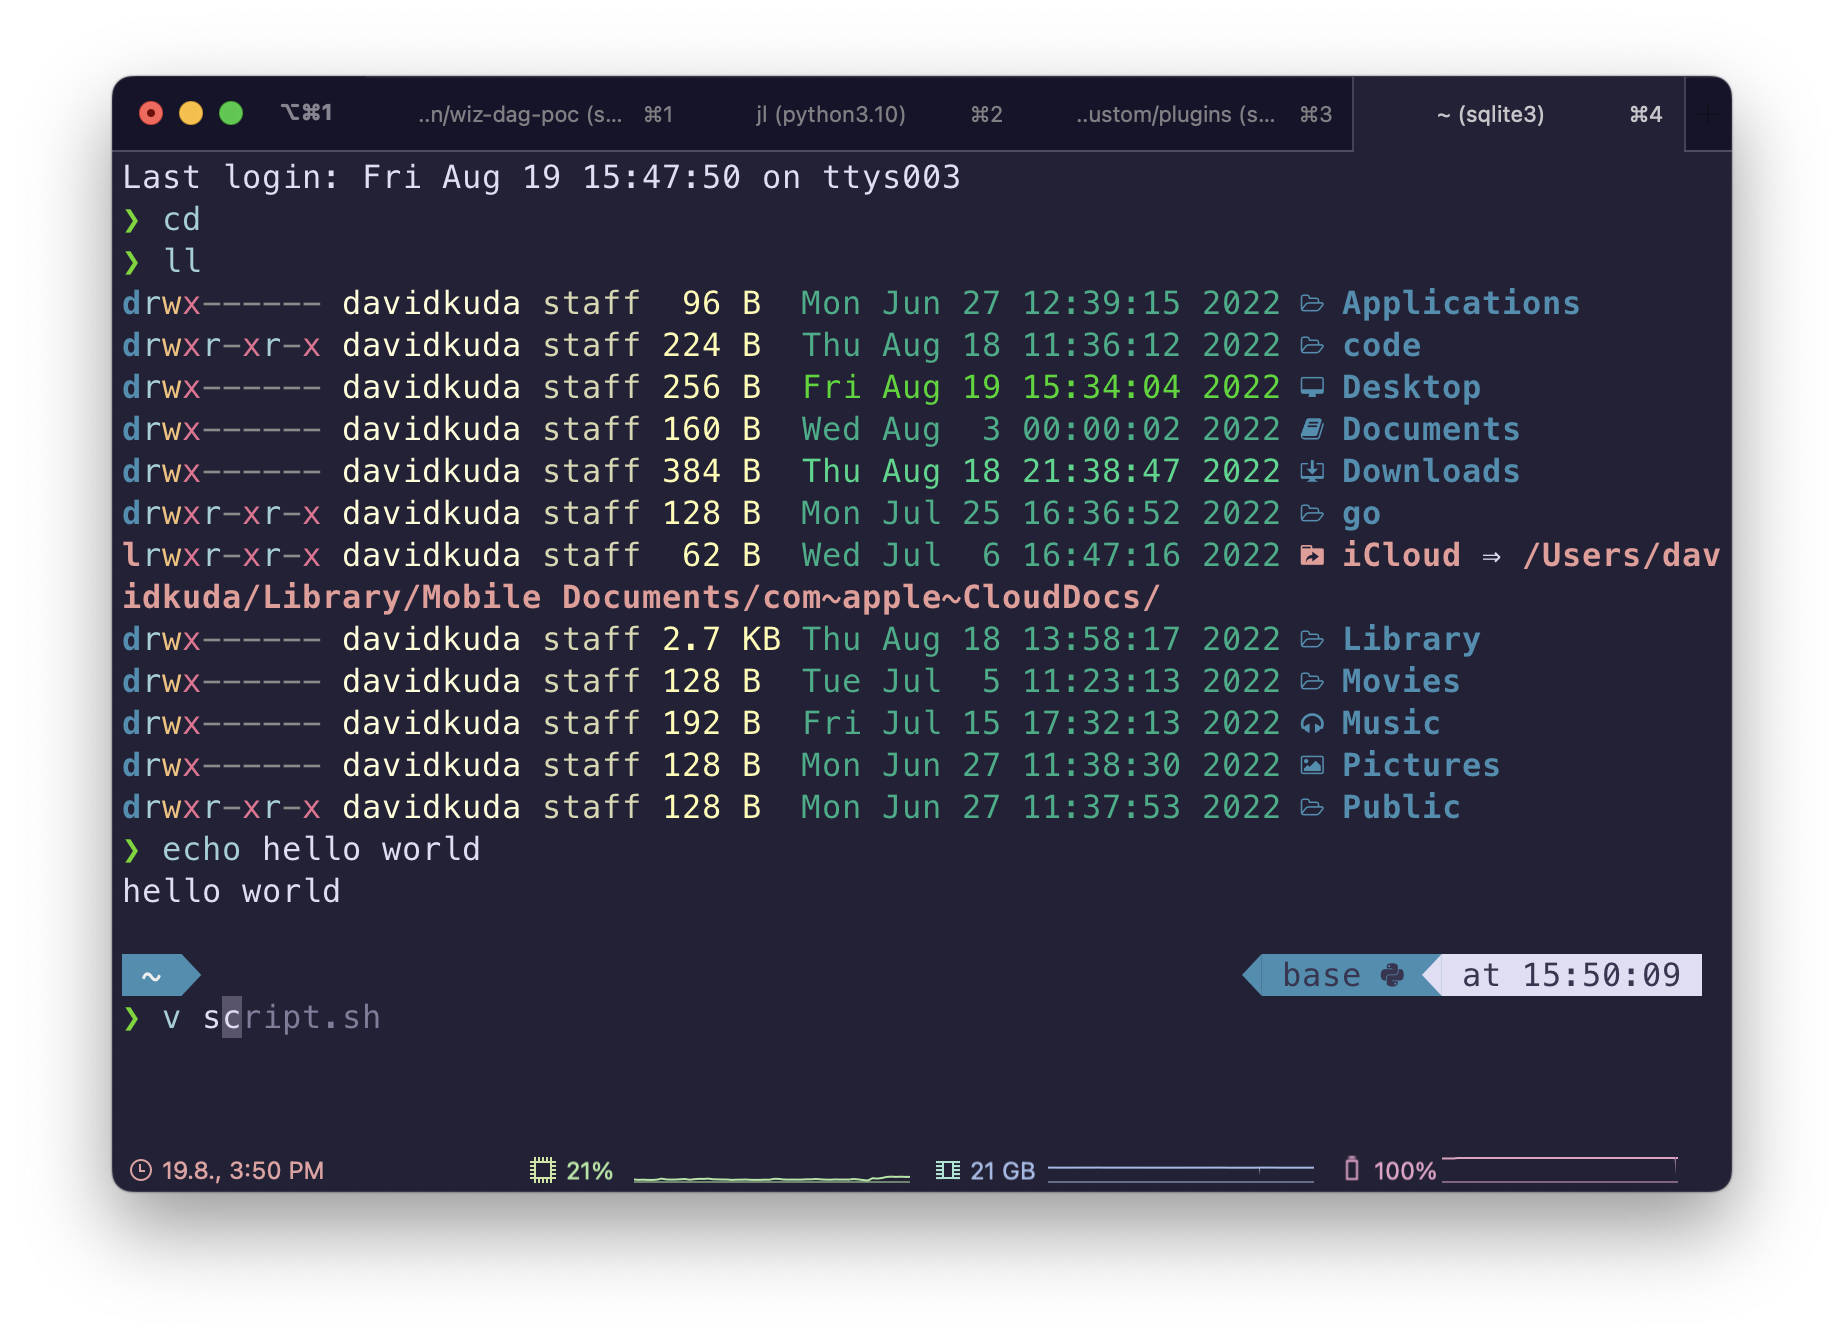Image resolution: width=1844 pixels, height=1340 pixels.
Task: Click the CPU usage graph line
Action: (x=772, y=1178)
